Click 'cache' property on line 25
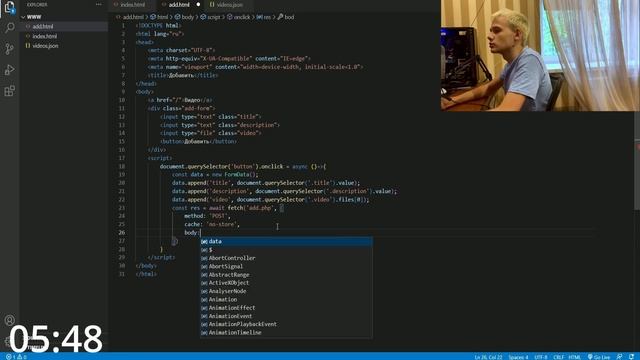 point(193,224)
